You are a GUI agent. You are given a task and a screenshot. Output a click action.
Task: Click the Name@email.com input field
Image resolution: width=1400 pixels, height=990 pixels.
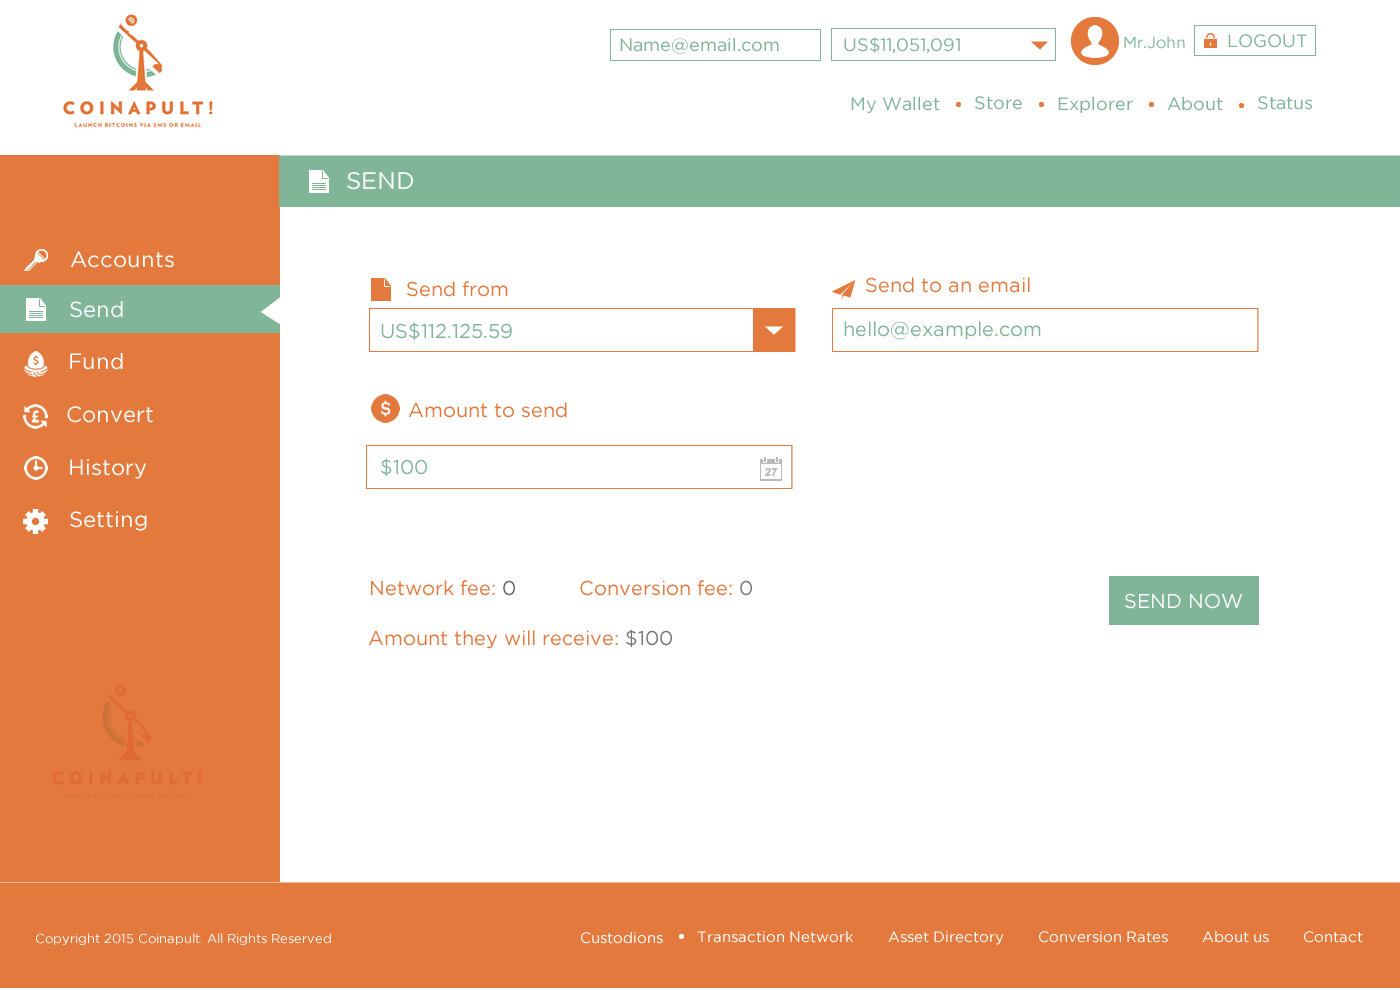tap(715, 45)
